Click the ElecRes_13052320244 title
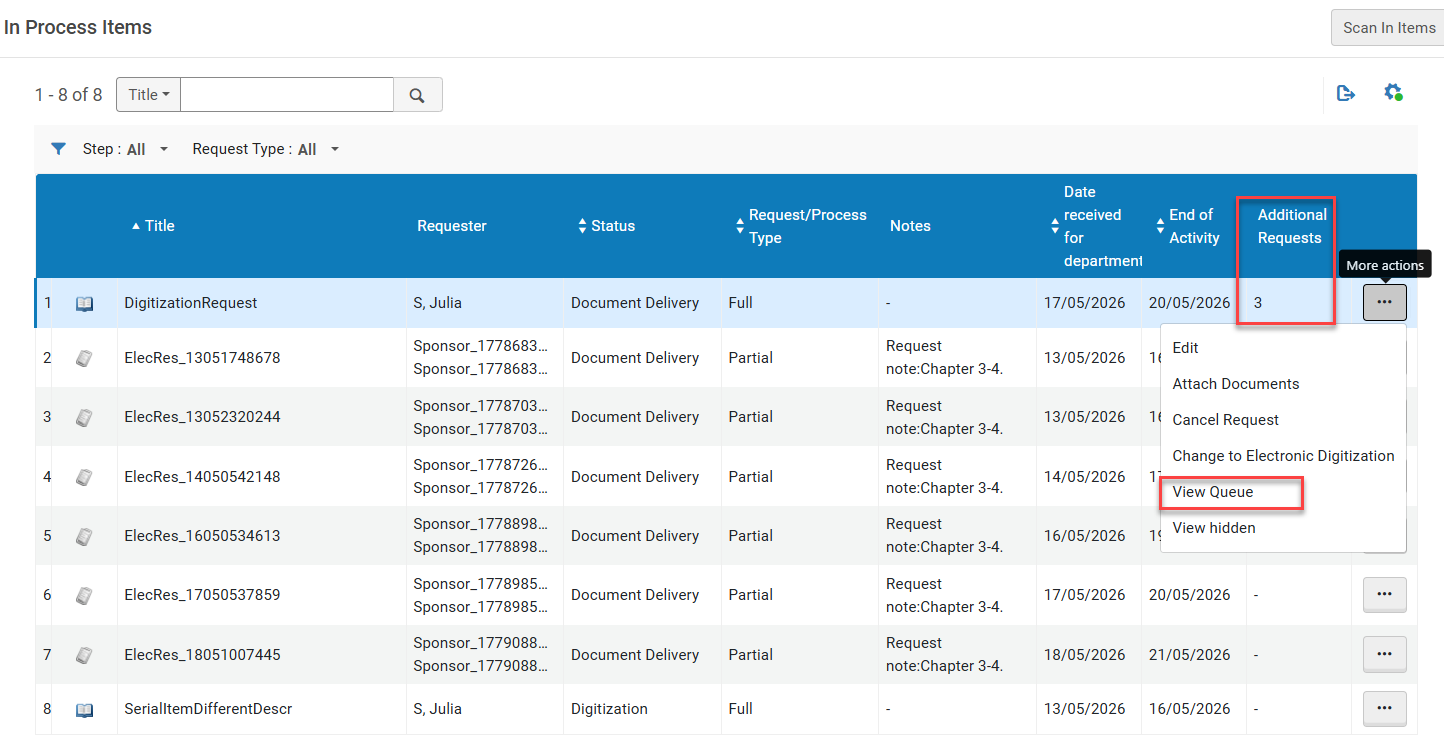This screenshot has width=1444, height=735. (x=202, y=417)
